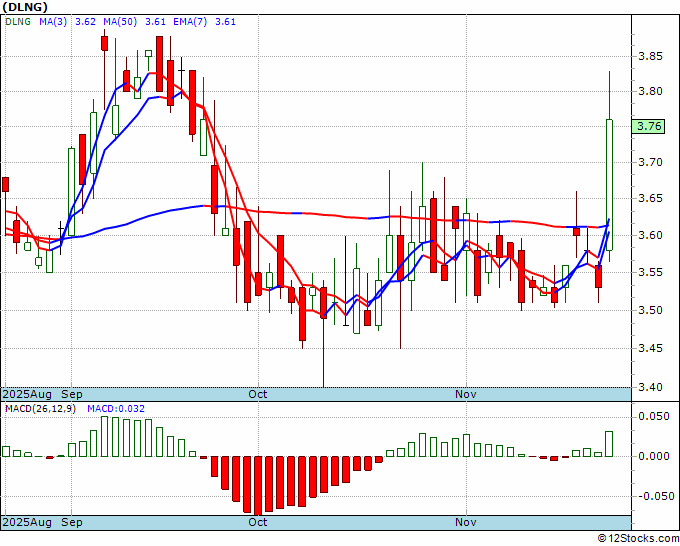Click the MA(50) value 3.61
This screenshot has width=680, height=546.
pos(155,22)
